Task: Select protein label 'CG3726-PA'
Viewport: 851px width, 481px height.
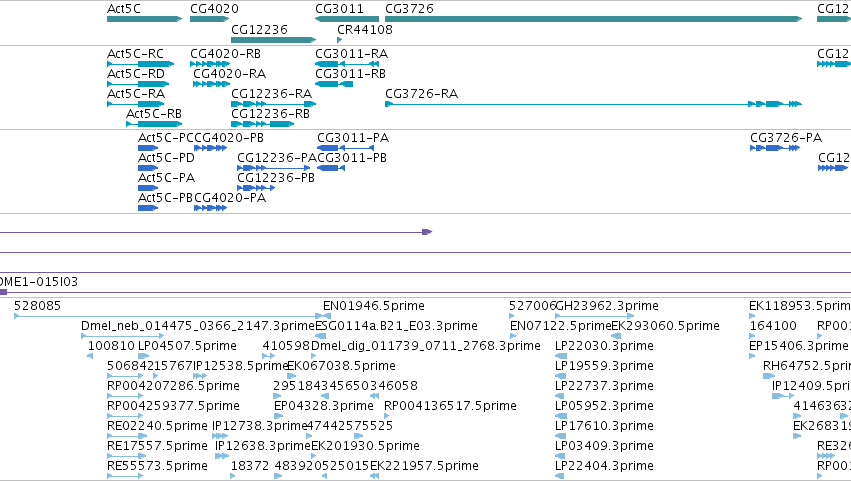Action: (x=786, y=138)
